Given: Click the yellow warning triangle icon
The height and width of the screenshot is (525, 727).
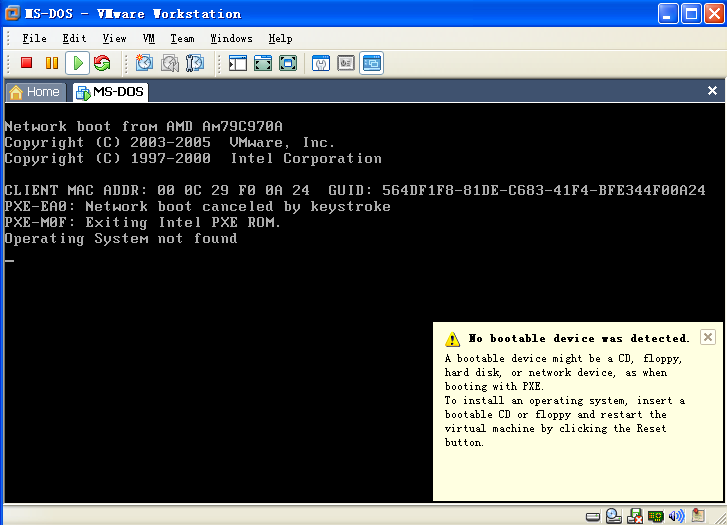Looking at the screenshot, I should pyautogui.click(x=452, y=339).
